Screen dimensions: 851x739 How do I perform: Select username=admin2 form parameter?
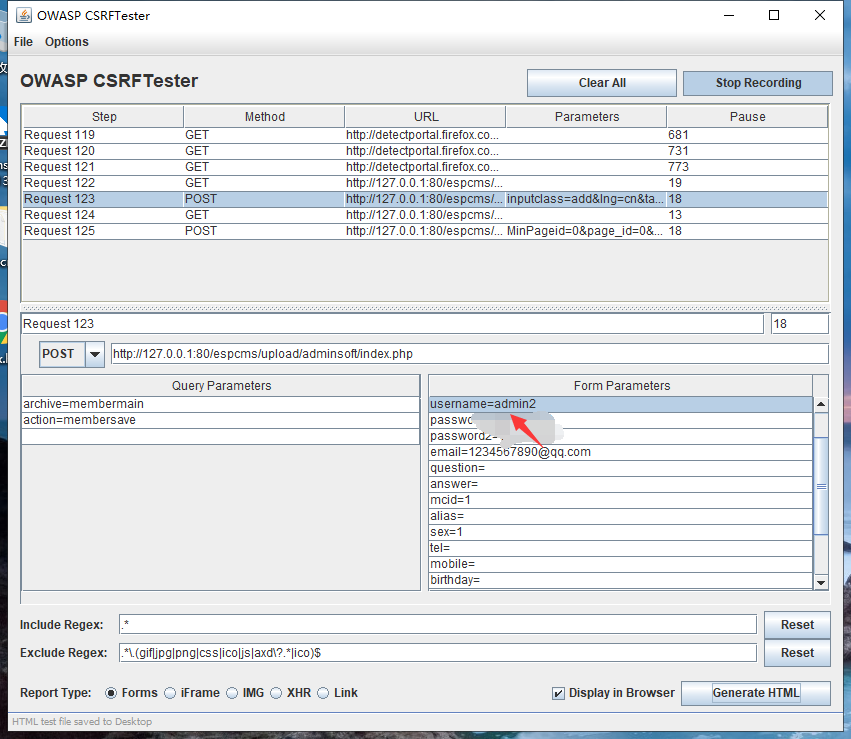click(x=620, y=404)
